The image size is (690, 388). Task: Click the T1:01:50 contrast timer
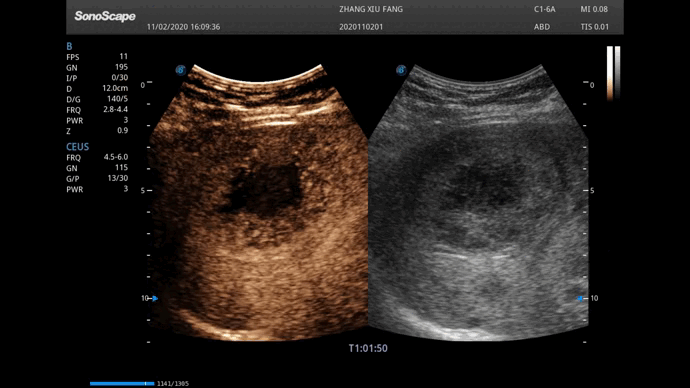click(368, 348)
